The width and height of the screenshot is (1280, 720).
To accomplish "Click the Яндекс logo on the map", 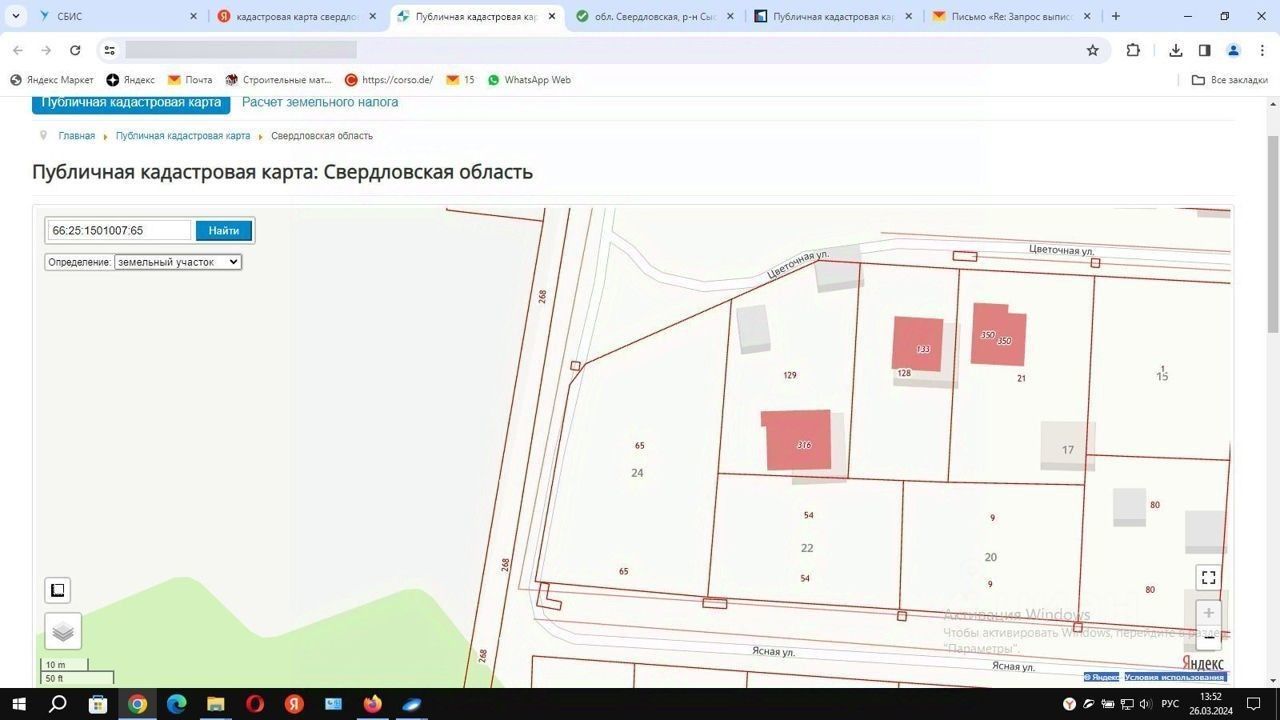I will pos(1203,663).
